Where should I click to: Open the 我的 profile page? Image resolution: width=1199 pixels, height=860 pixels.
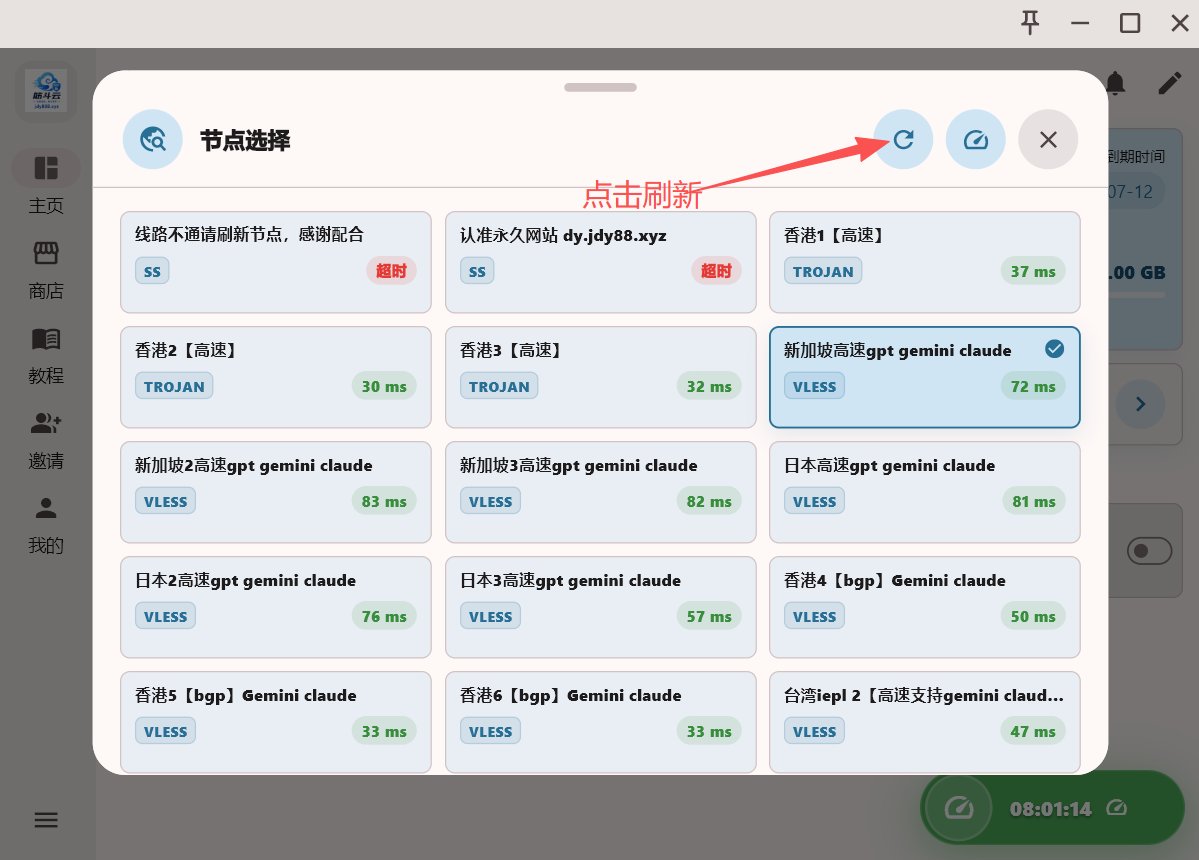point(46,525)
